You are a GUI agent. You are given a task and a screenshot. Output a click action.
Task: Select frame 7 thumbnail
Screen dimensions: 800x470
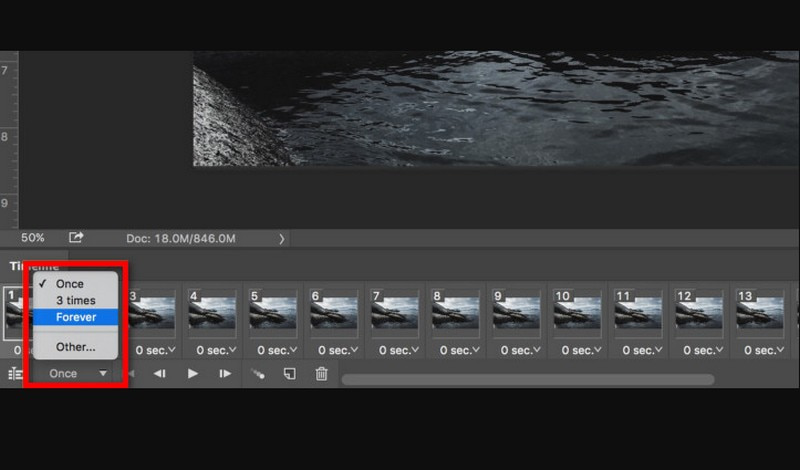(x=395, y=313)
